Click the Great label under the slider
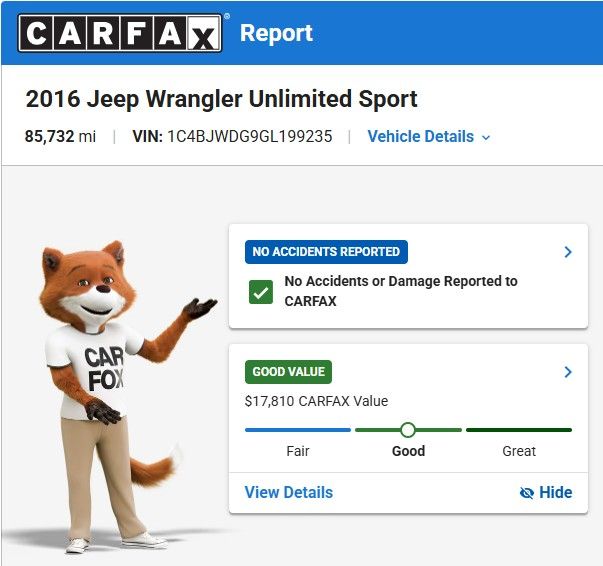603x566 pixels. click(x=519, y=451)
